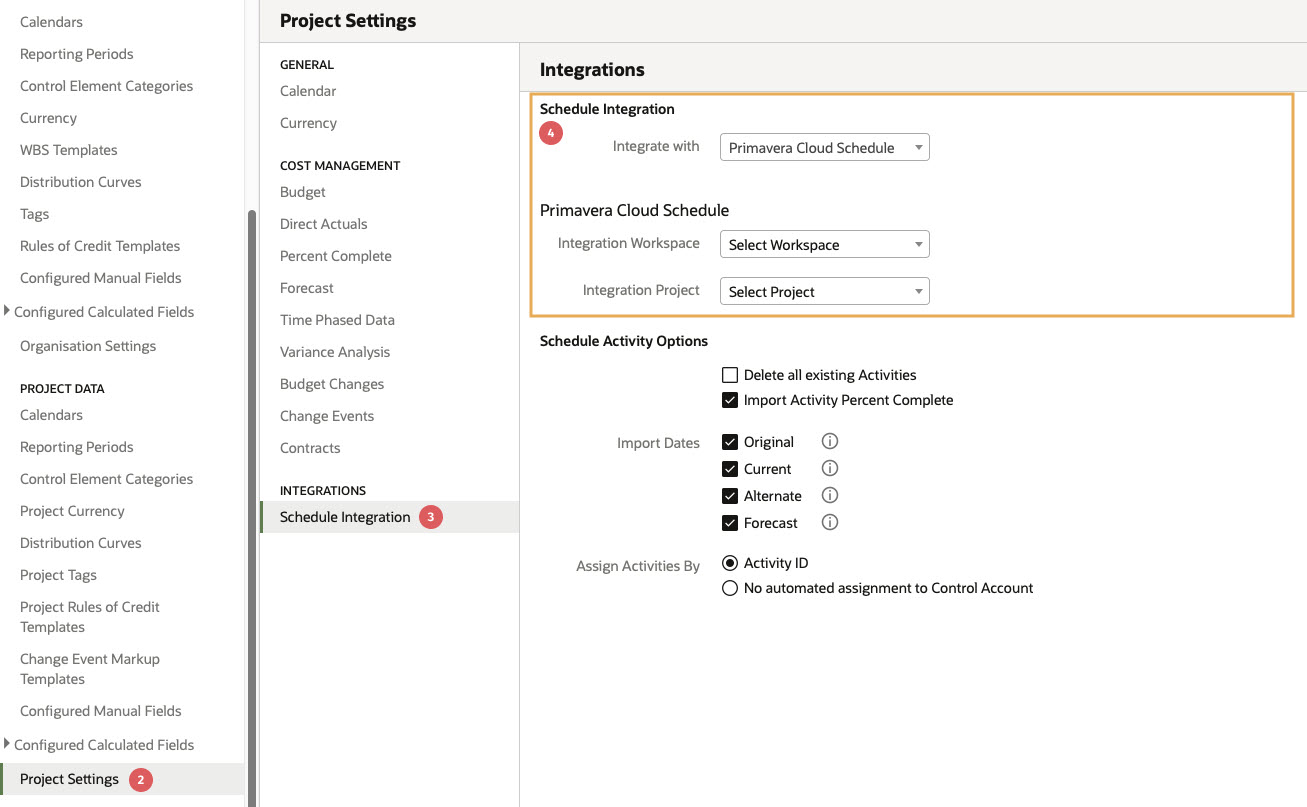Viewport: 1307px width, 807px height.
Task: Uncheck the Current import date checkbox
Action: coord(730,469)
